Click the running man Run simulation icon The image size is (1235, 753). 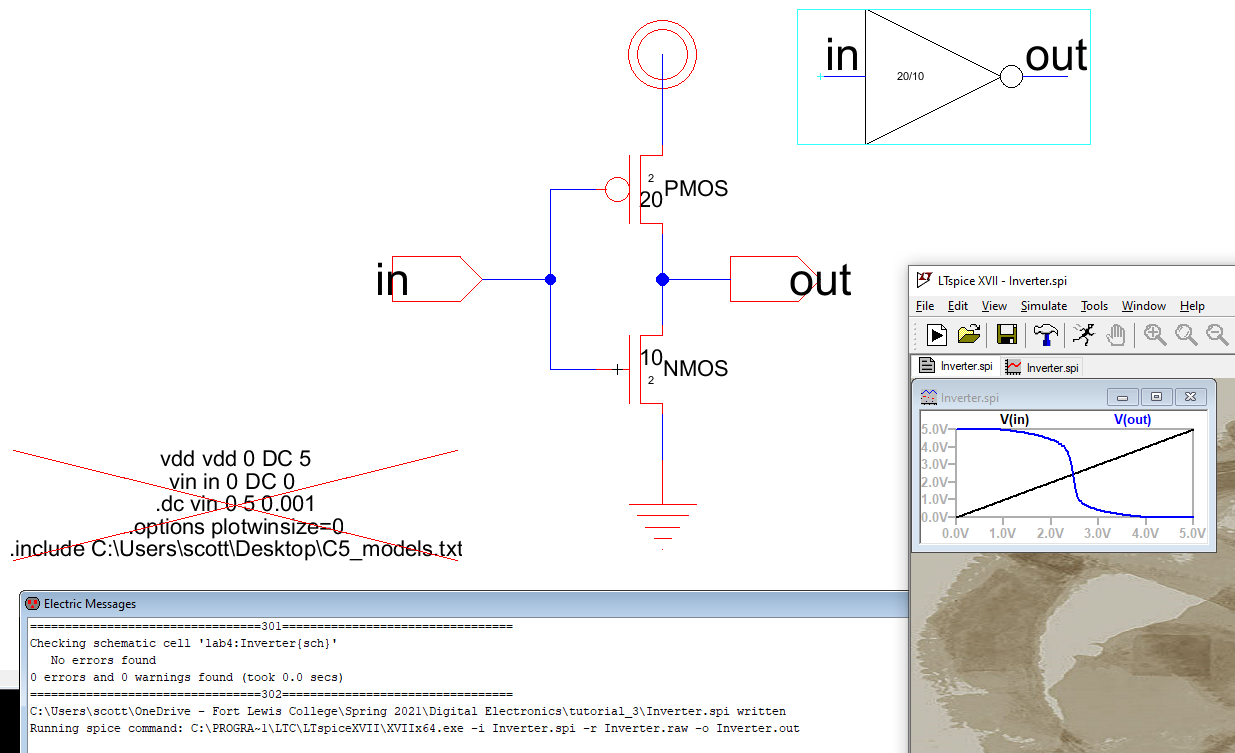(1083, 335)
